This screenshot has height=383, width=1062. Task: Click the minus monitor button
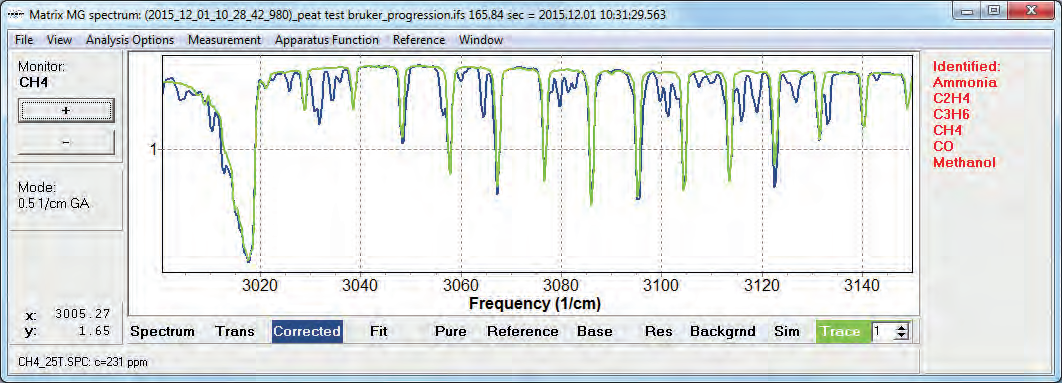(66, 142)
